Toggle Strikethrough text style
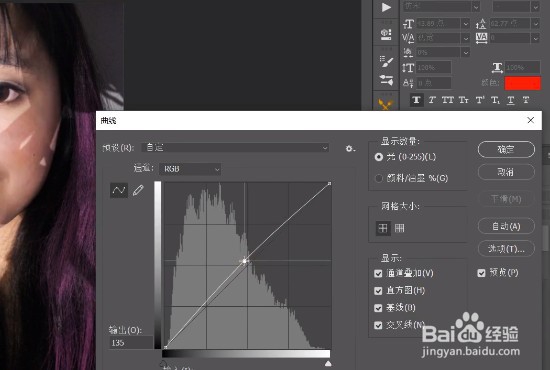 [x=525, y=100]
